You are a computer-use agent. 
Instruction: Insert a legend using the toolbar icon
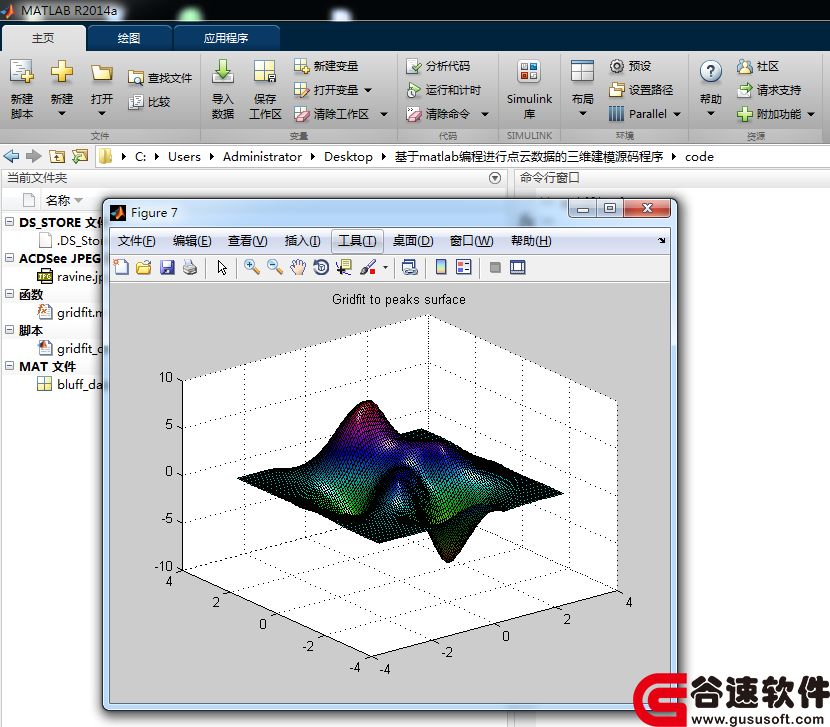click(464, 267)
